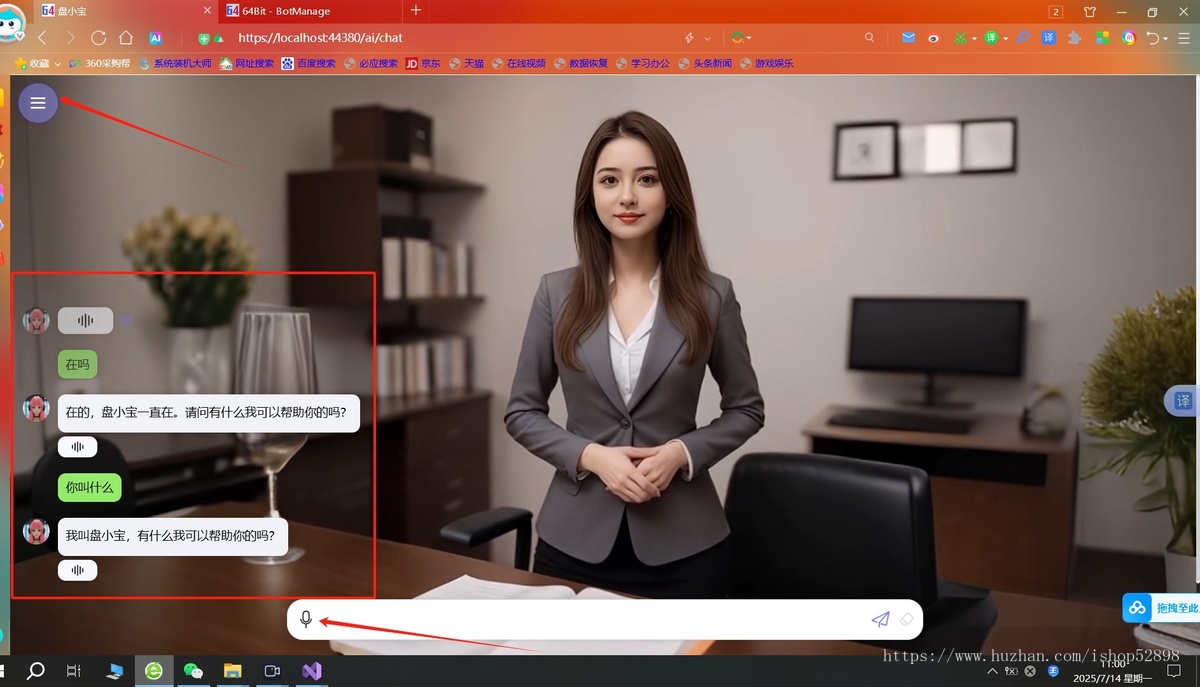Start voice input with the microphone icon
Viewport: 1200px width, 687px height.
(306, 620)
